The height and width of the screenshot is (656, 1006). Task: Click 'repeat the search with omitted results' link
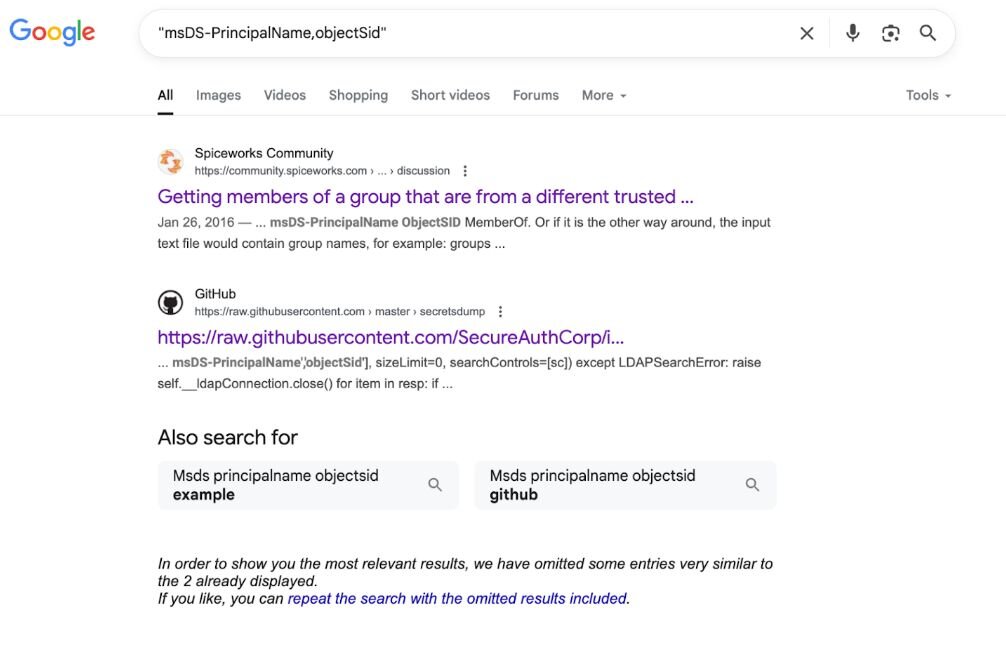pyautogui.click(x=458, y=599)
